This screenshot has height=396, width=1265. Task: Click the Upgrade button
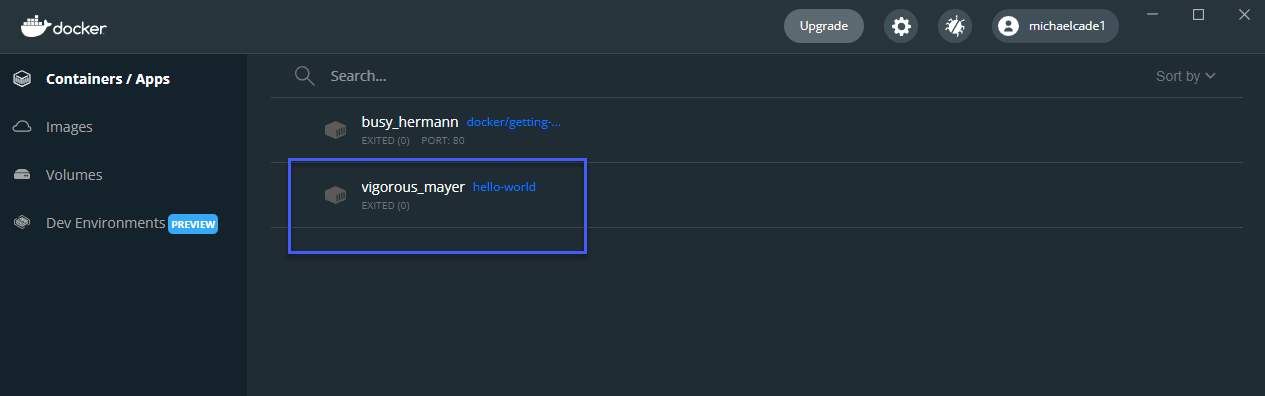pos(824,26)
